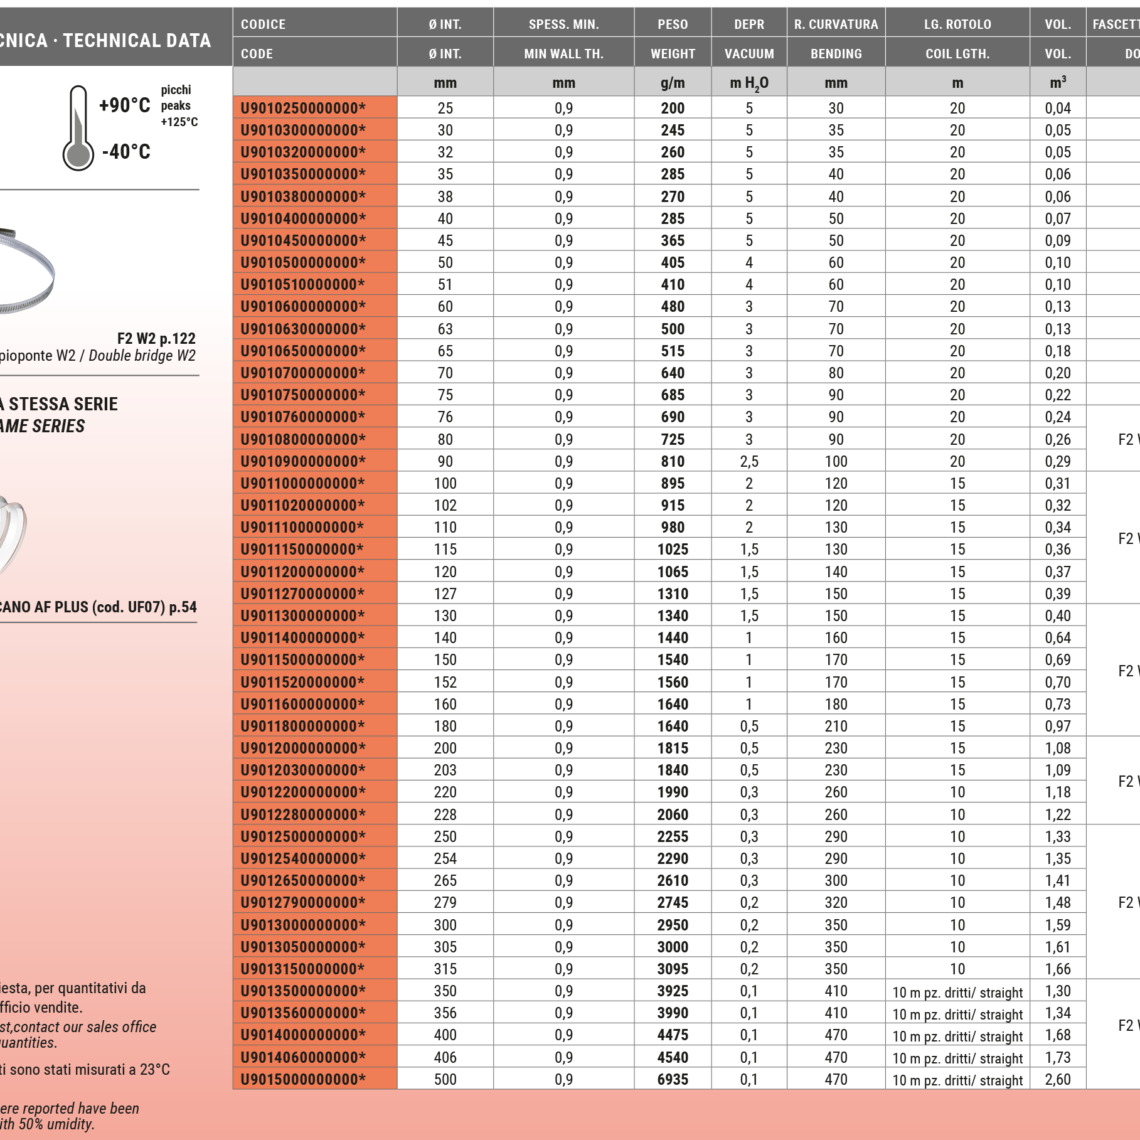This screenshot has width=1140, height=1140.
Task: Select product code U9015000000000*
Action: point(303,1079)
